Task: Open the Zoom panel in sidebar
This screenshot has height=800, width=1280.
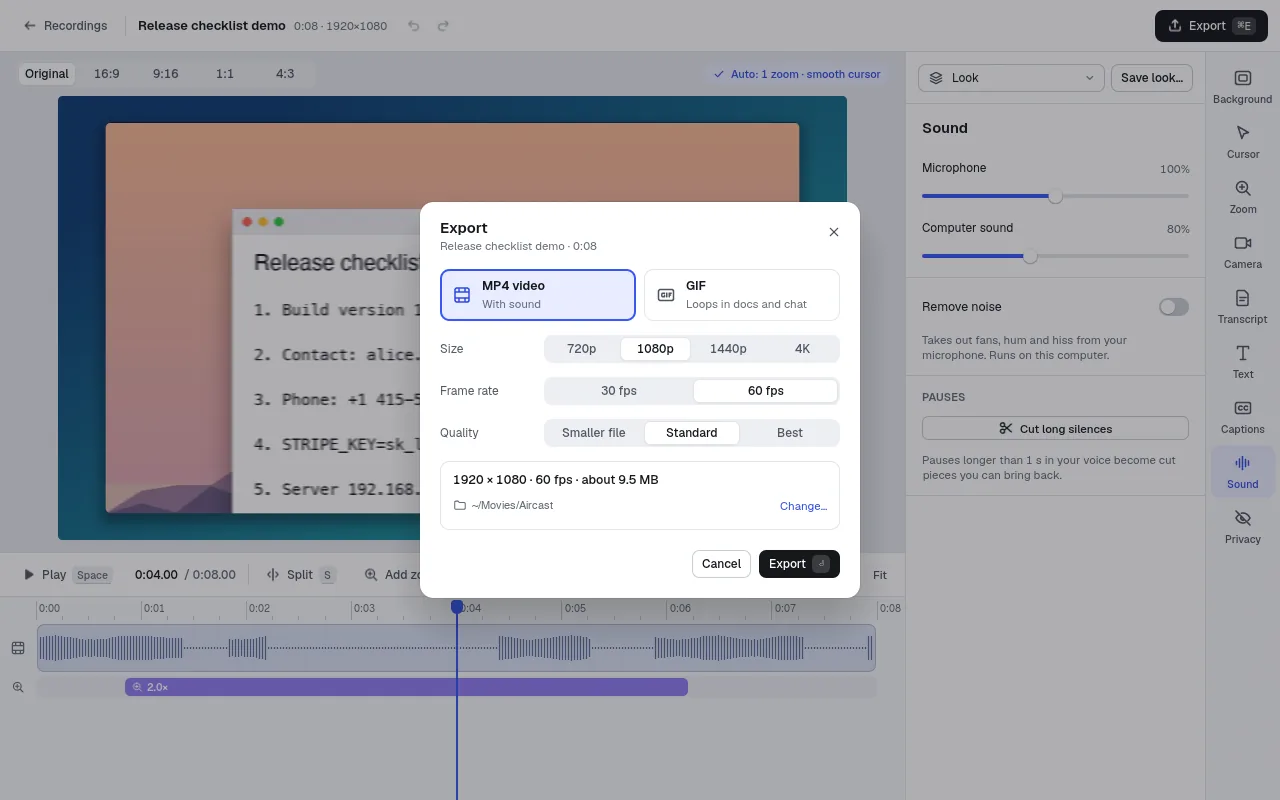Action: tap(1242, 198)
